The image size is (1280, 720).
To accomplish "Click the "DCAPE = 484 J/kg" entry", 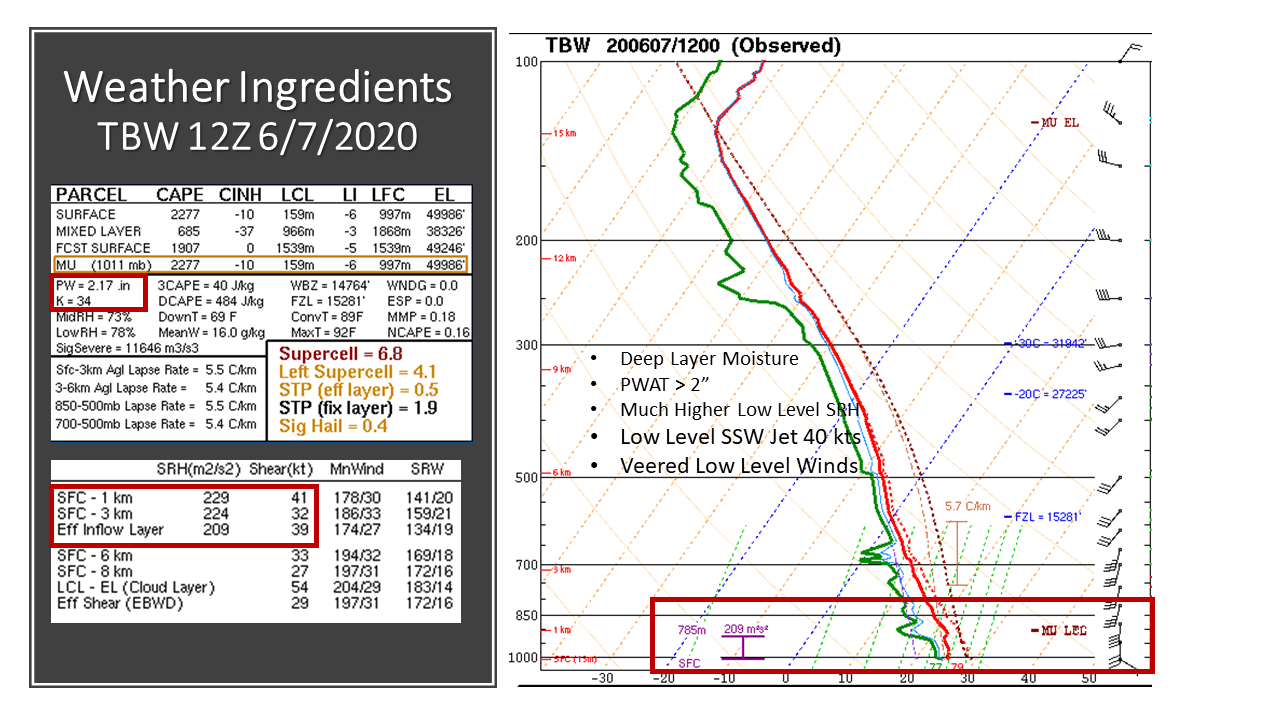I will (211, 300).
